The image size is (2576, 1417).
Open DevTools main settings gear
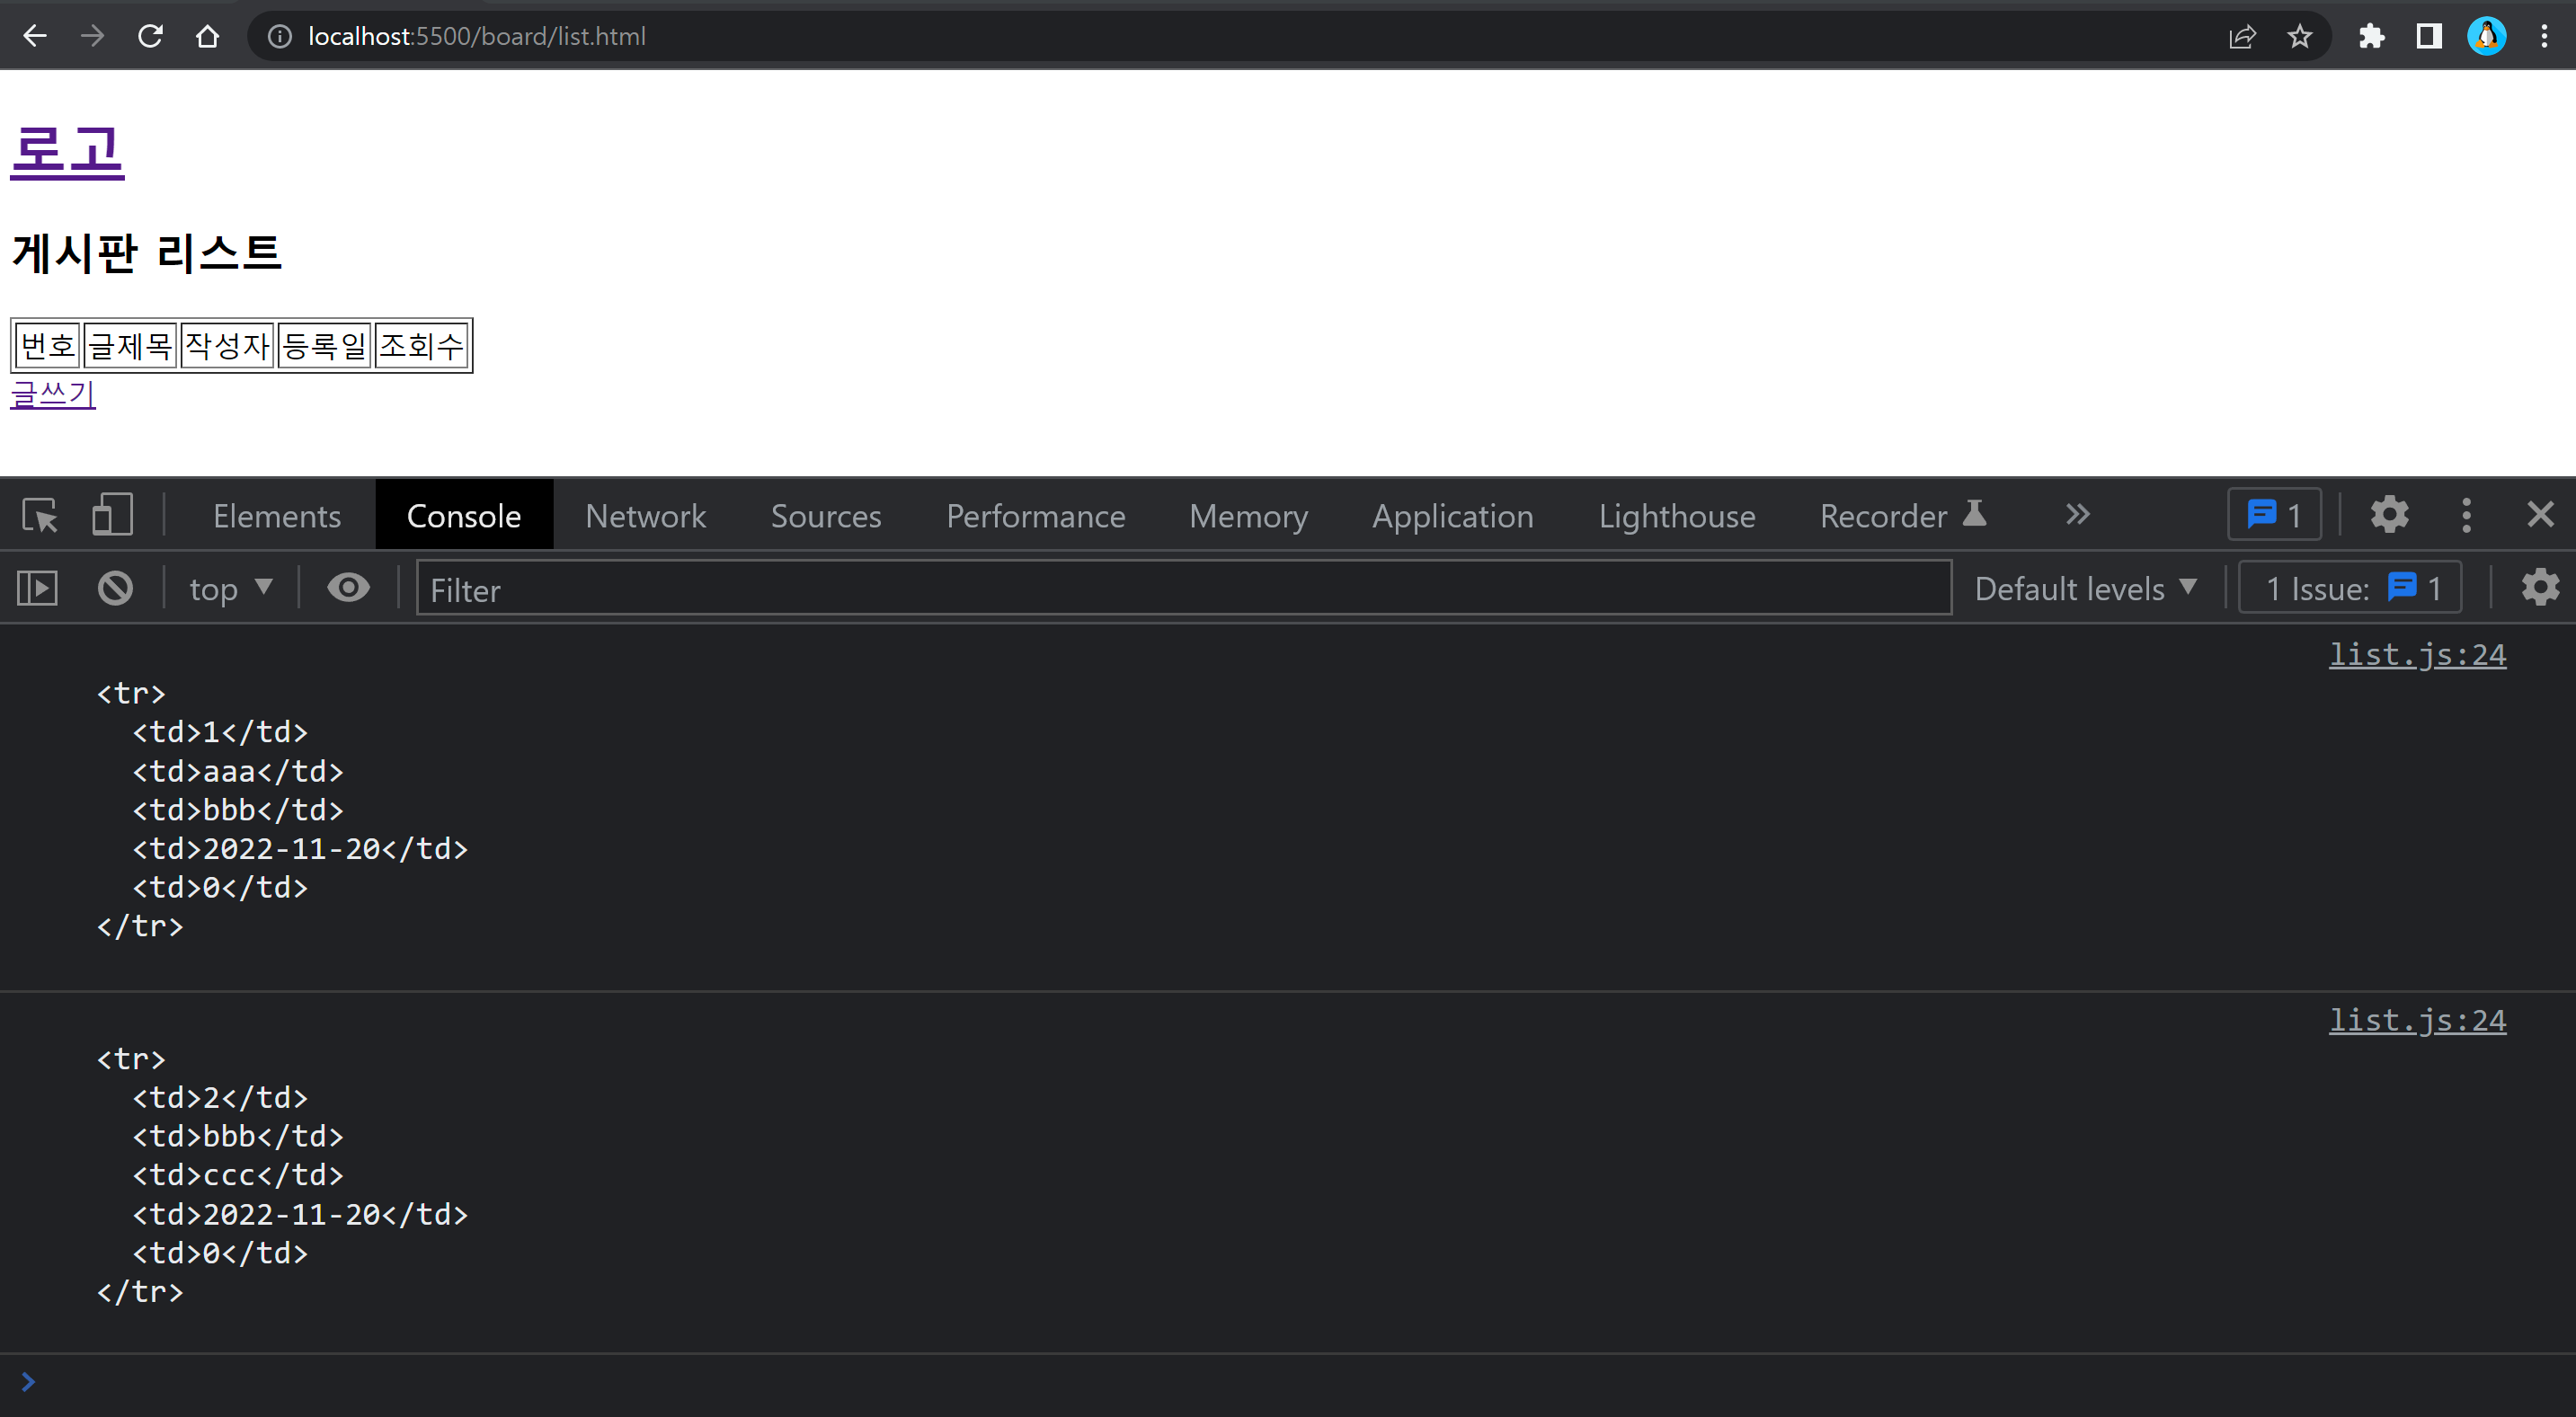[2389, 515]
